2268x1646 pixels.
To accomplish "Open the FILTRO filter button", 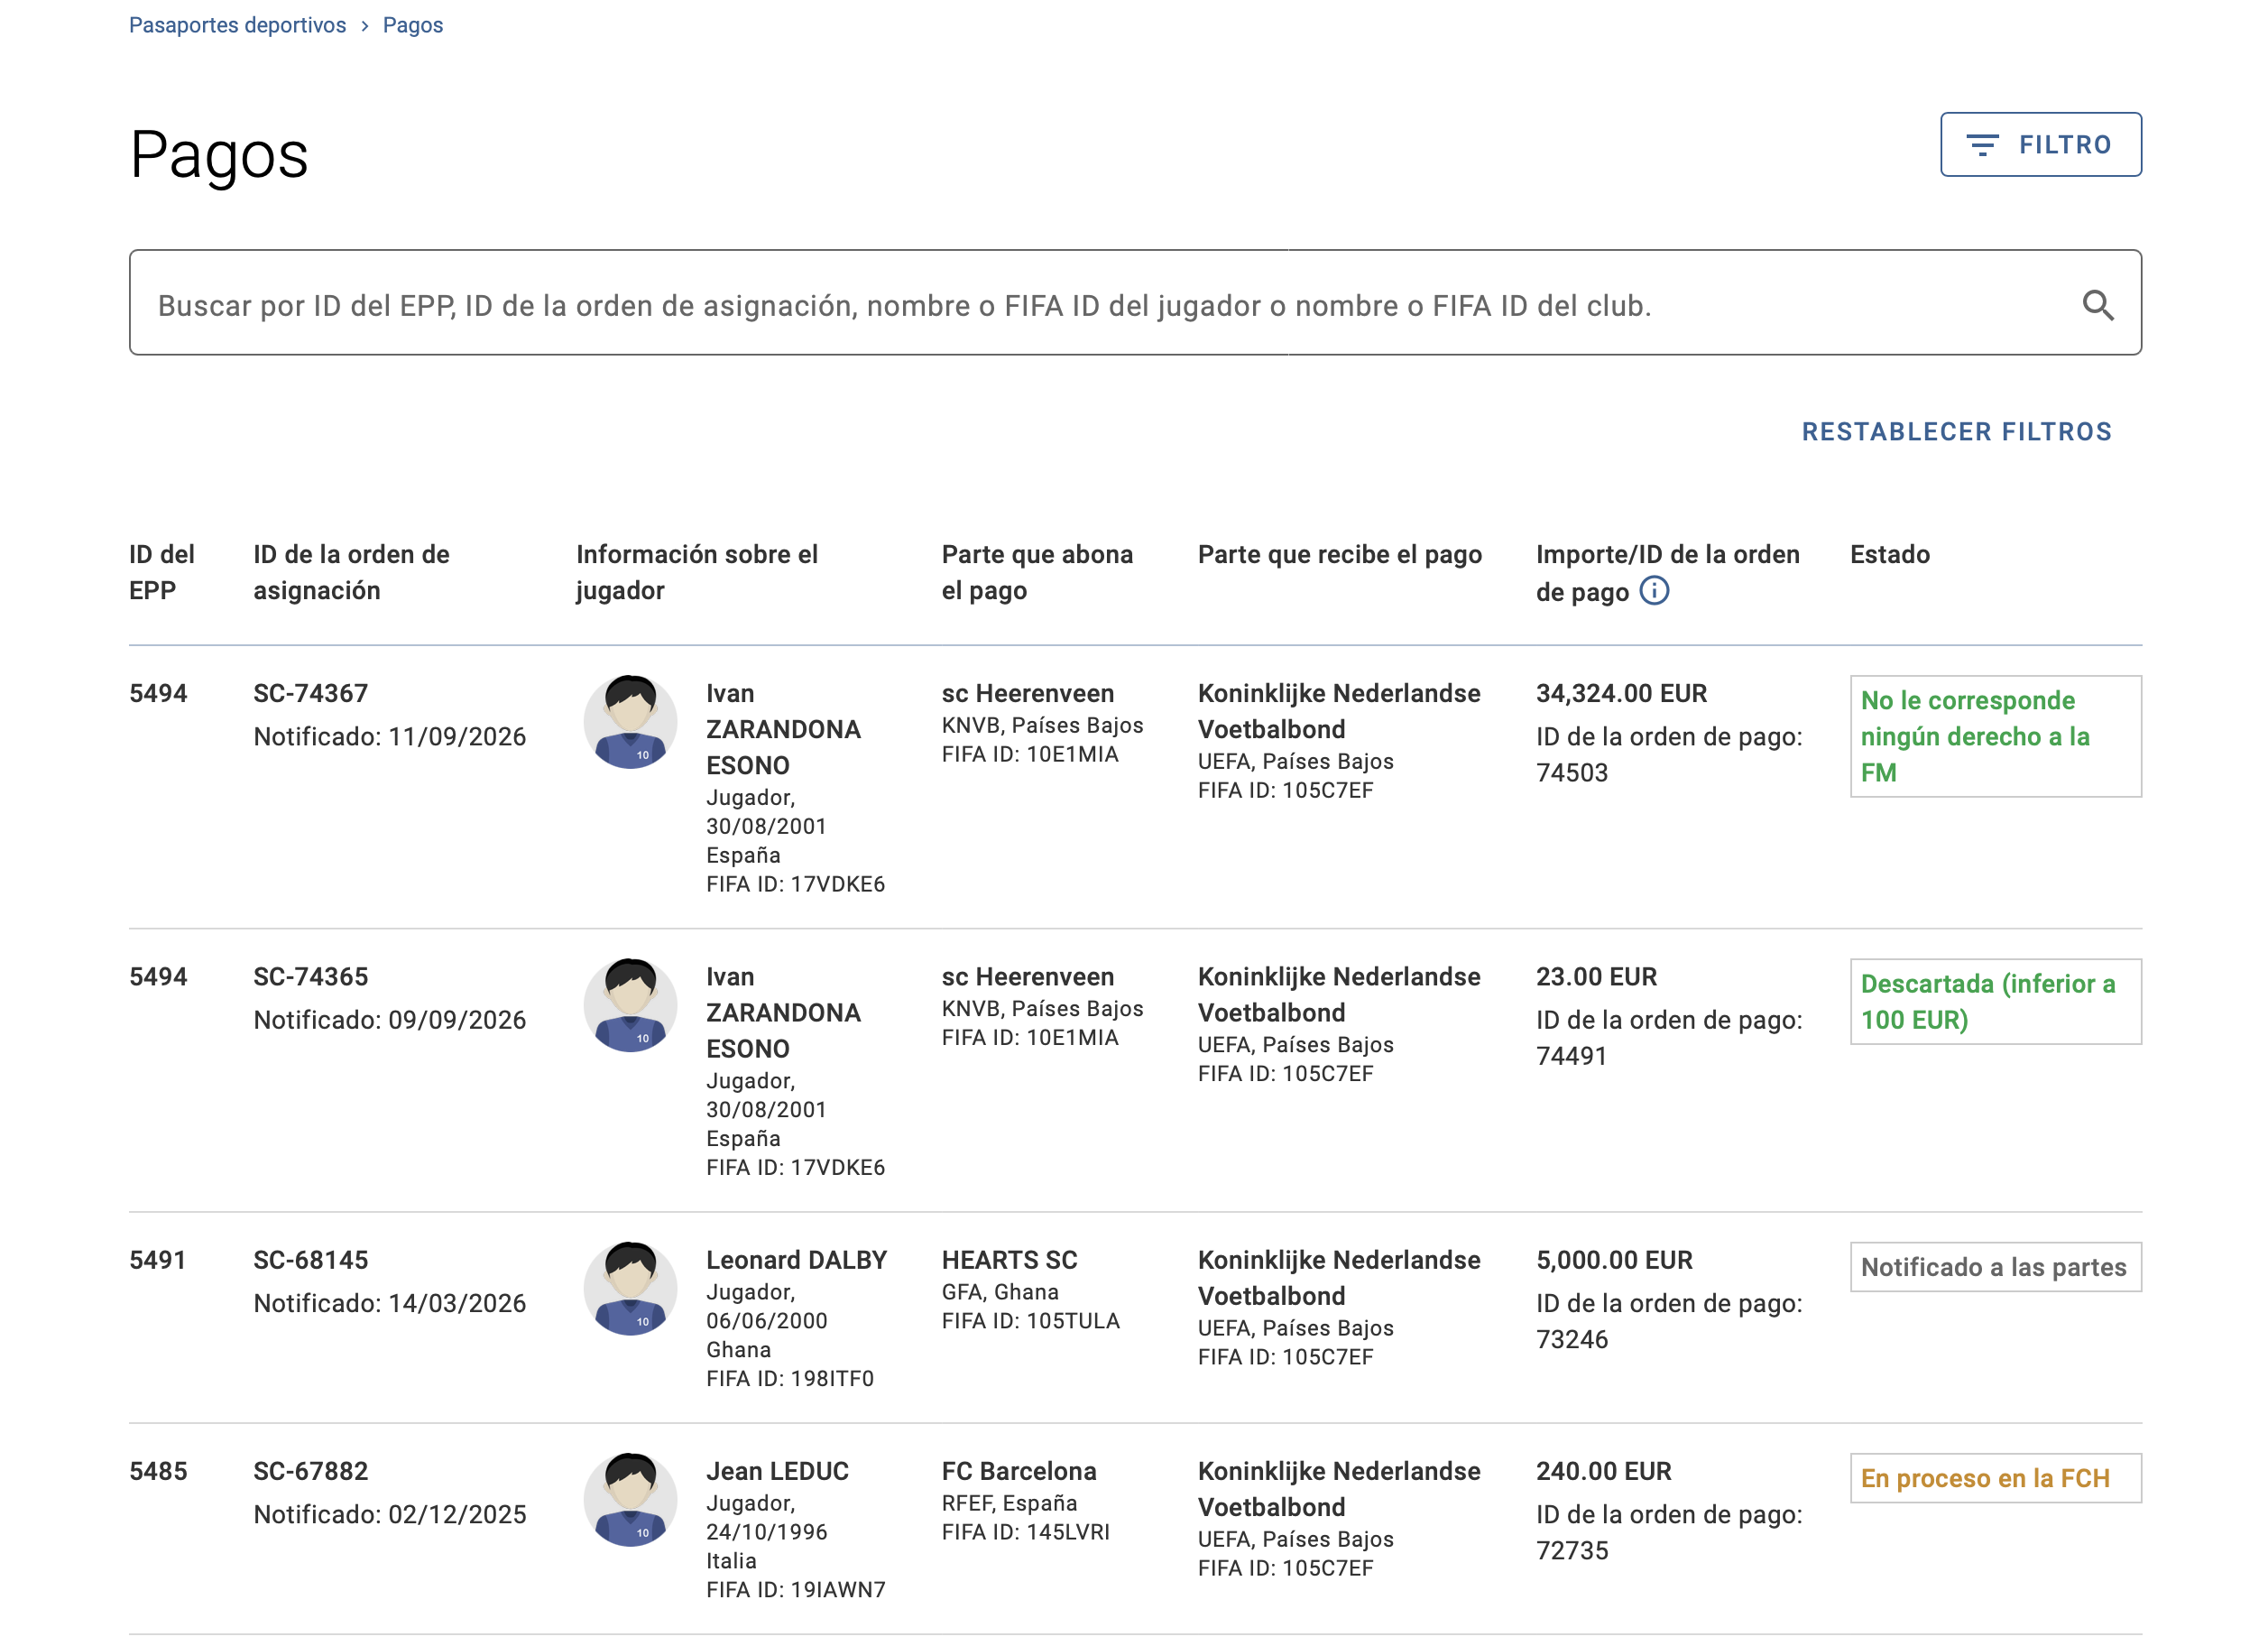I will [x=2040, y=145].
